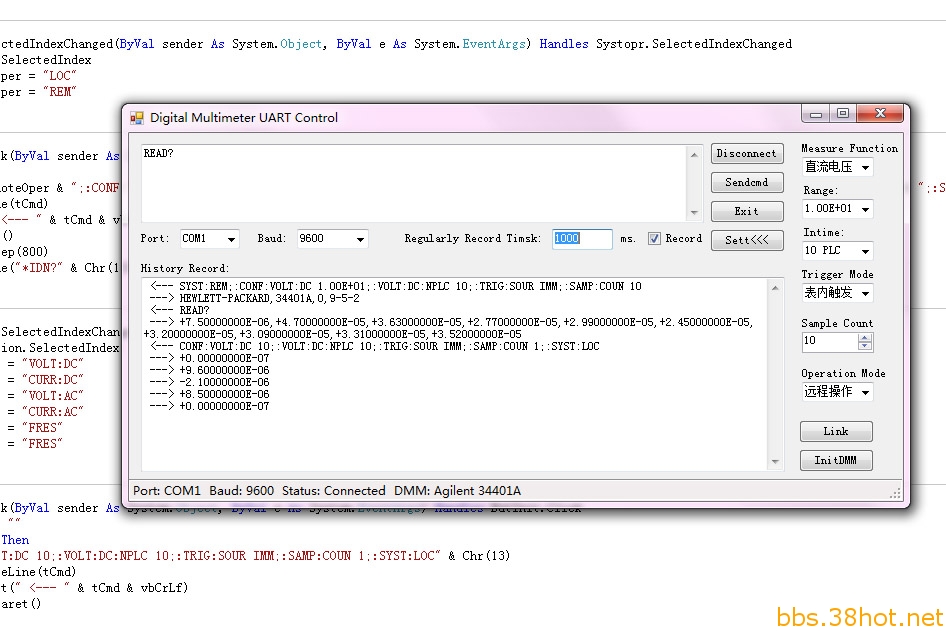
Task: Click status bar text Status: Connected
Action: [334, 491]
